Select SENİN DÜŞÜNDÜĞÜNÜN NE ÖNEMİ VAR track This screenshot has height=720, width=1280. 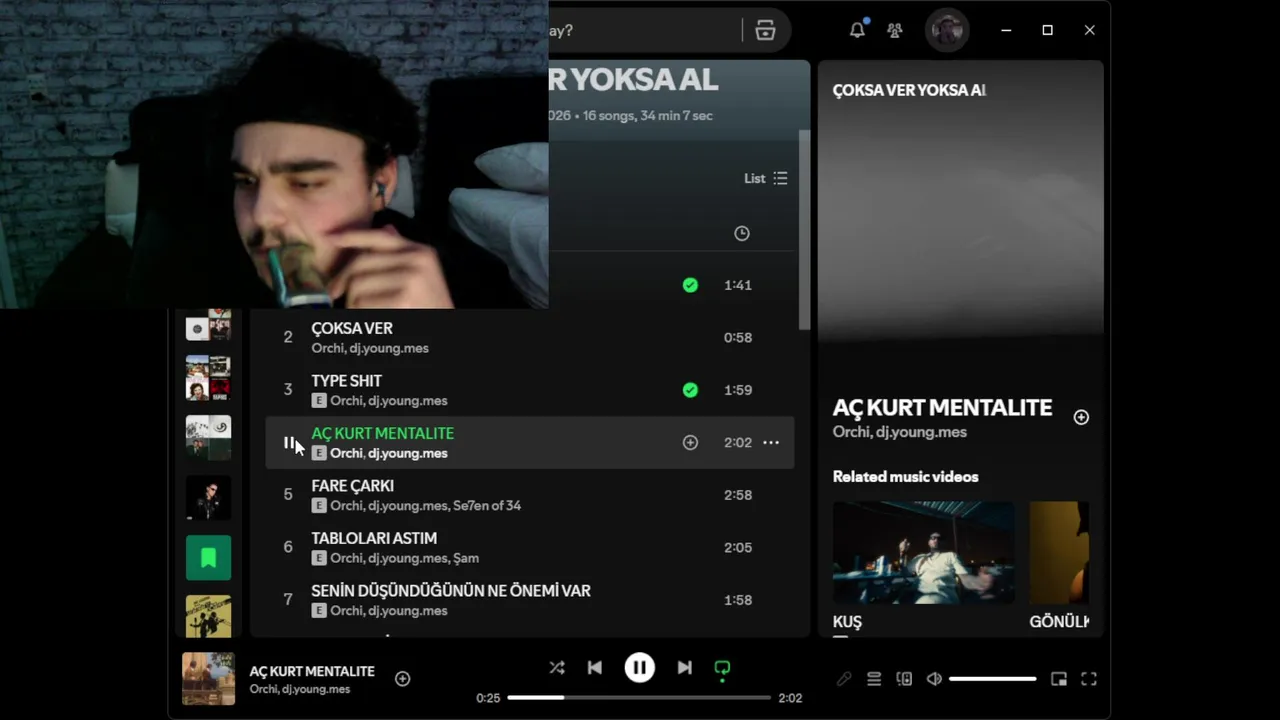(451, 591)
